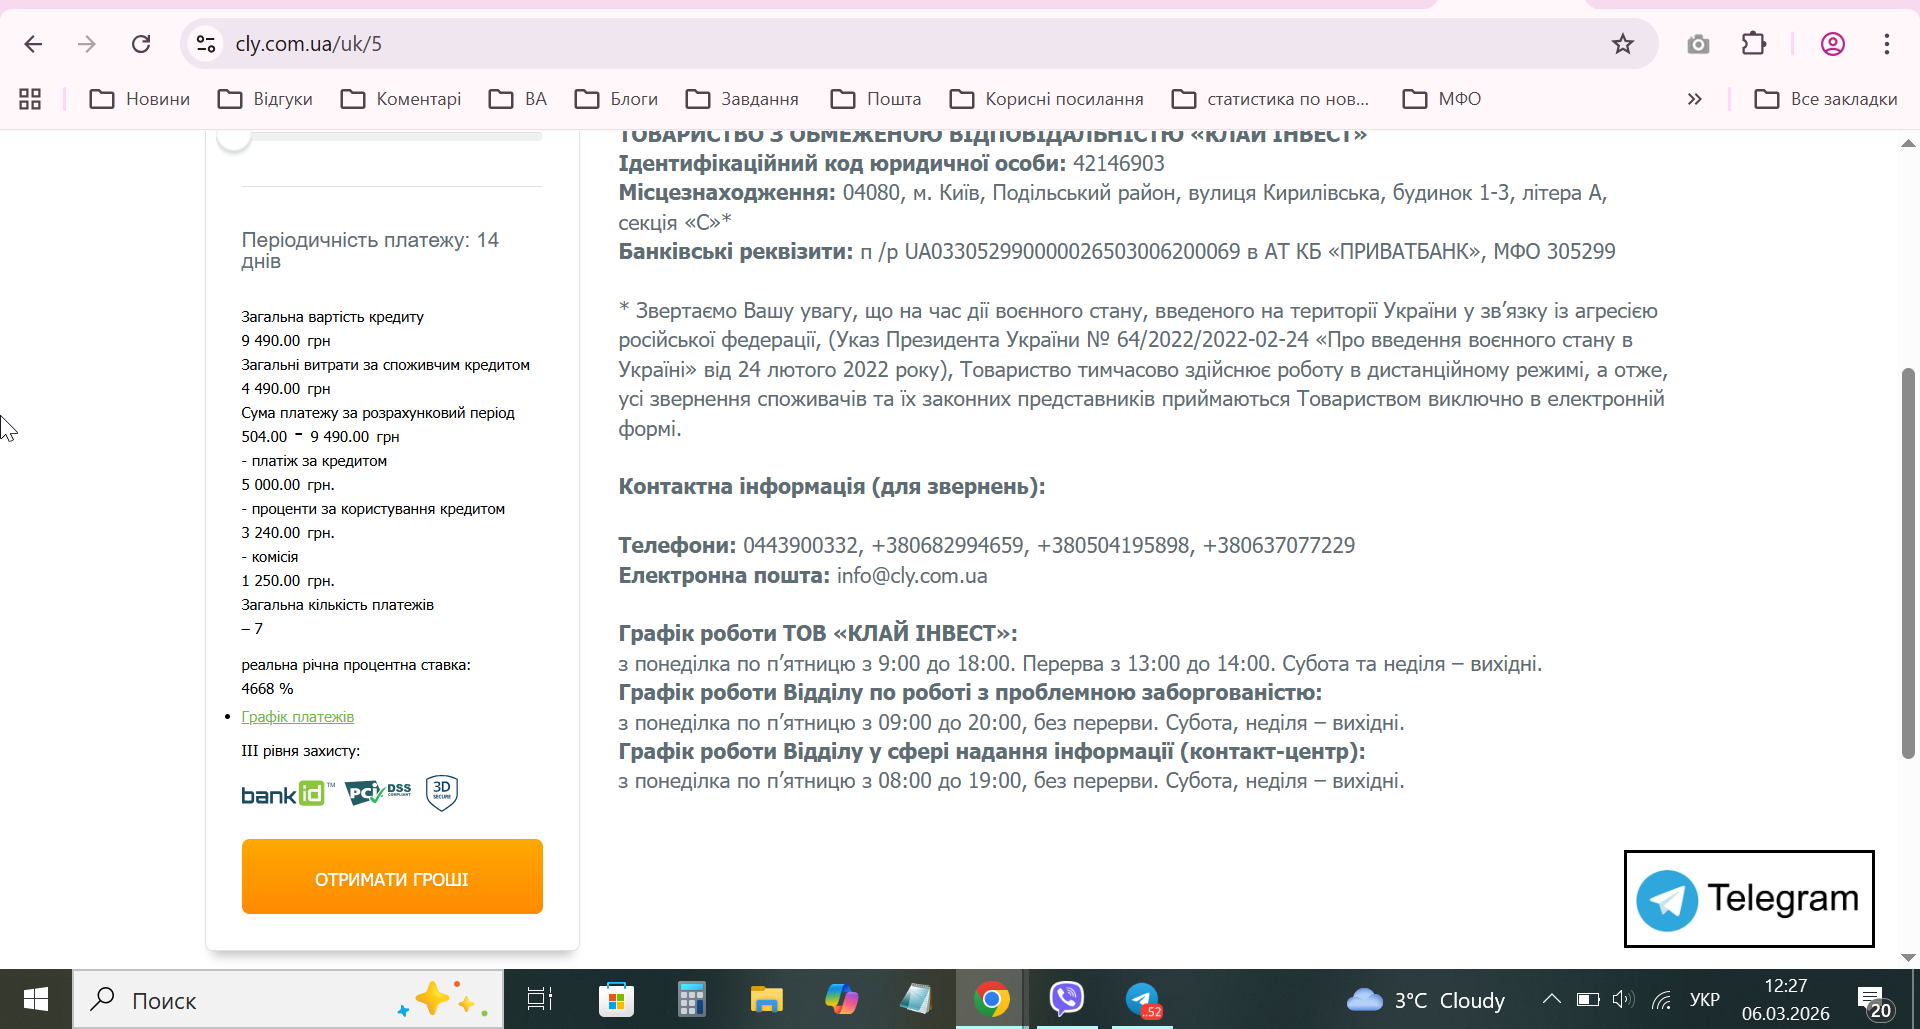Open the Пошта bookmark folder

(876, 99)
